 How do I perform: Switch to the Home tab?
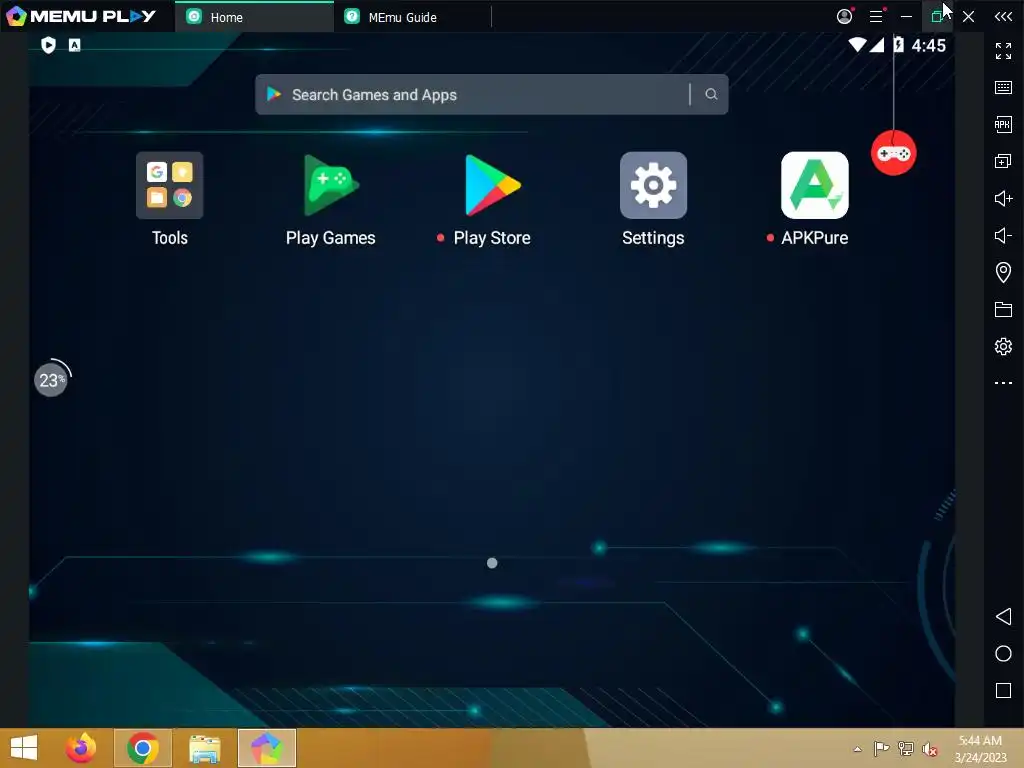coord(254,17)
